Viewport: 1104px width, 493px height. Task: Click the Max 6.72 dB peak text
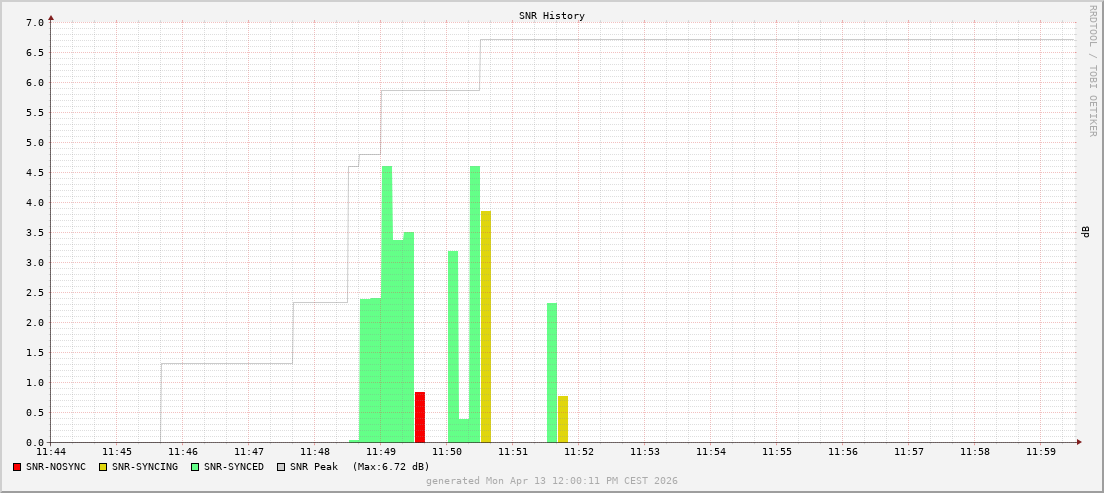coord(390,467)
